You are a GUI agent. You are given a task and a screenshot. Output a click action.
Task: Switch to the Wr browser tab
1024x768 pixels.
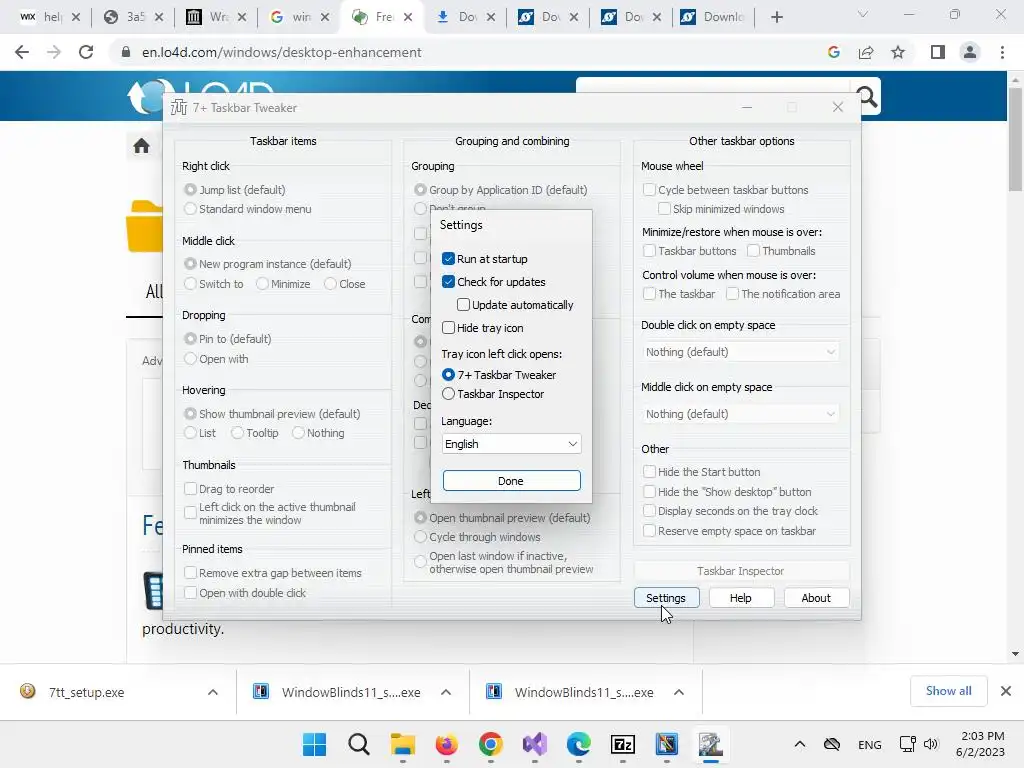click(209, 17)
